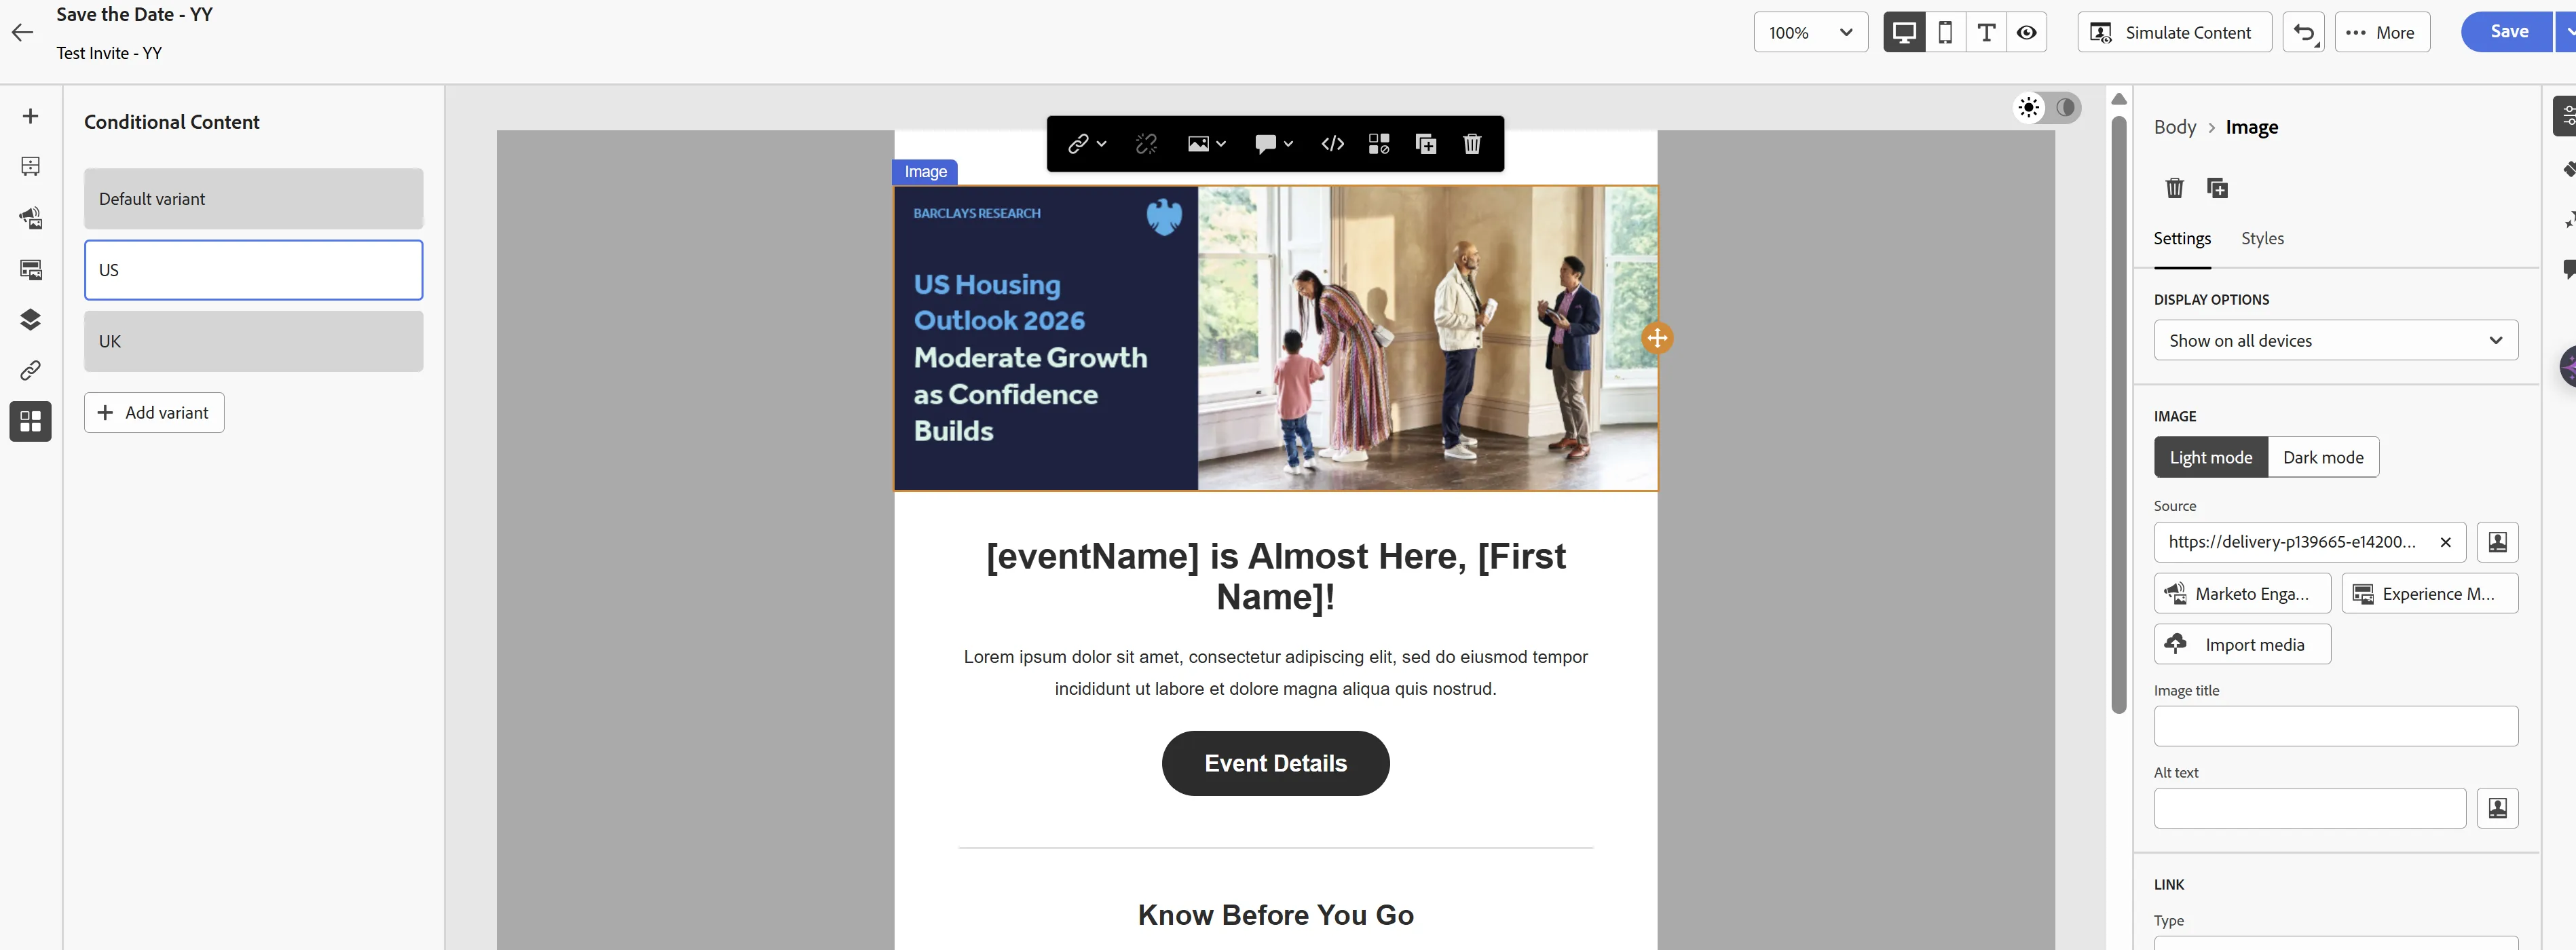Click the Save button
Image resolution: width=2576 pixels, height=950 pixels.
coord(2508,32)
